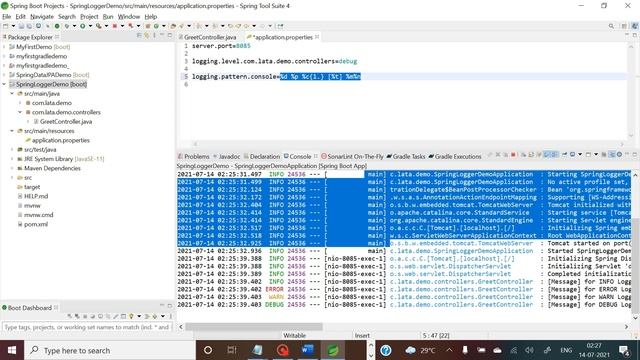Click the New file toolbar icon
The height and width of the screenshot is (360, 640).
(x=6, y=26)
